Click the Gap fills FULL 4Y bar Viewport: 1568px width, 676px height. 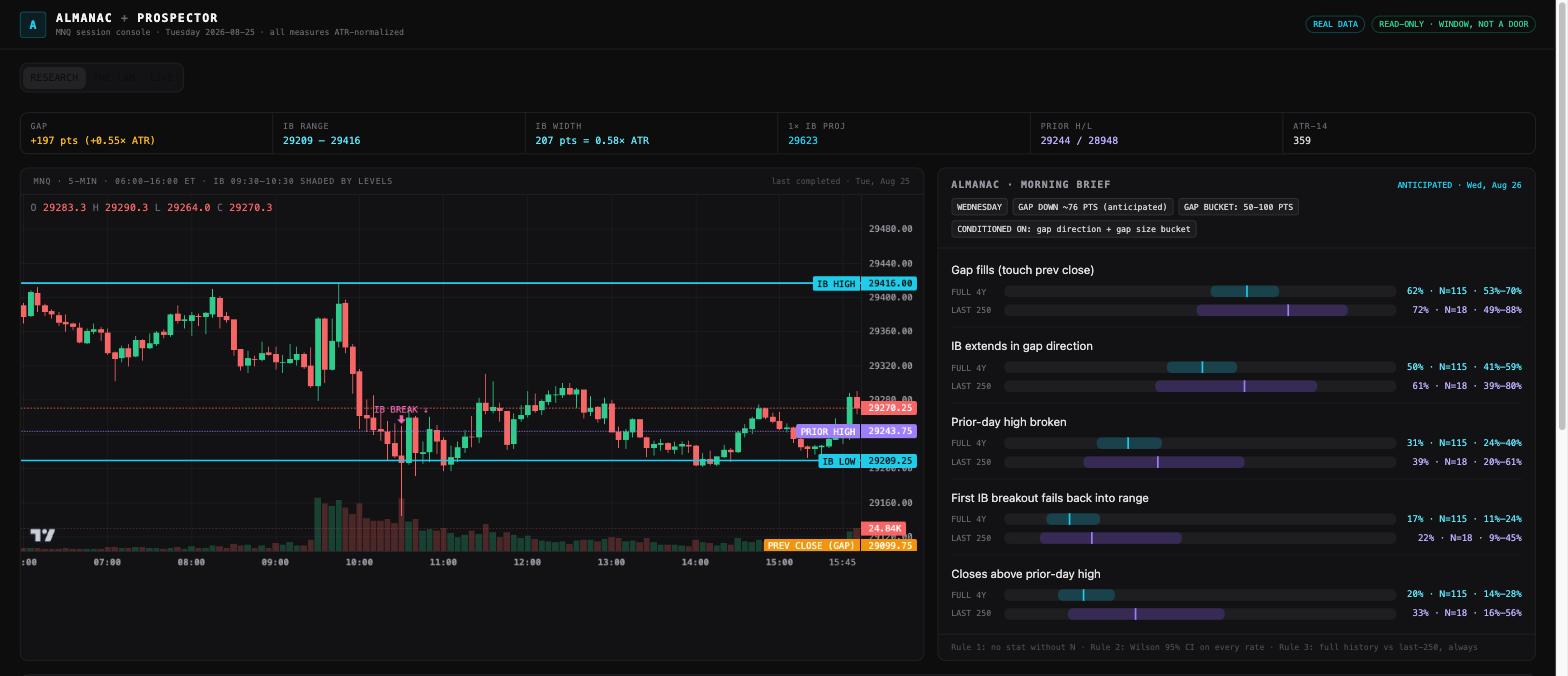tap(1200, 291)
